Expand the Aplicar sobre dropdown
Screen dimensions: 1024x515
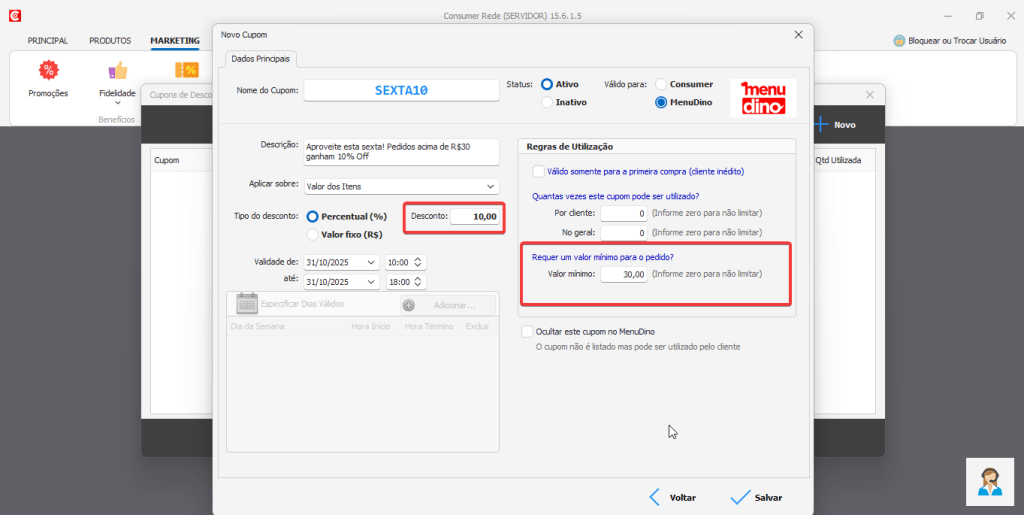click(490, 186)
